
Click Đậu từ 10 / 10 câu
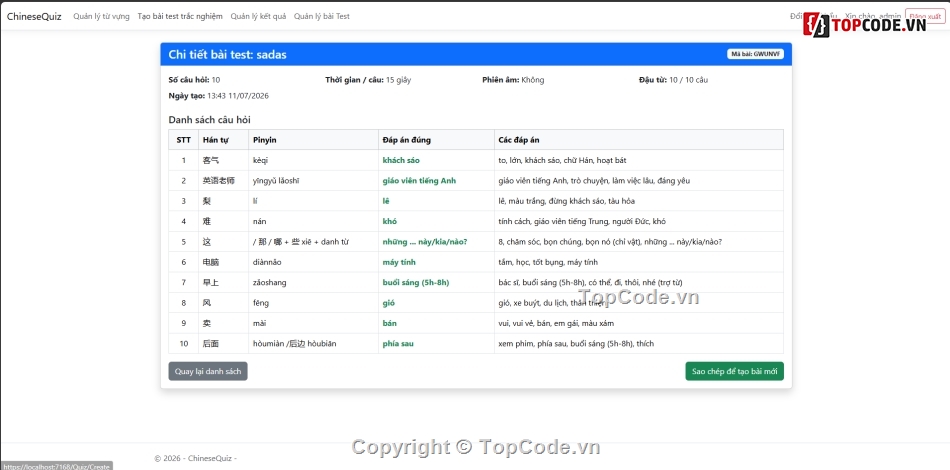[x=673, y=80]
